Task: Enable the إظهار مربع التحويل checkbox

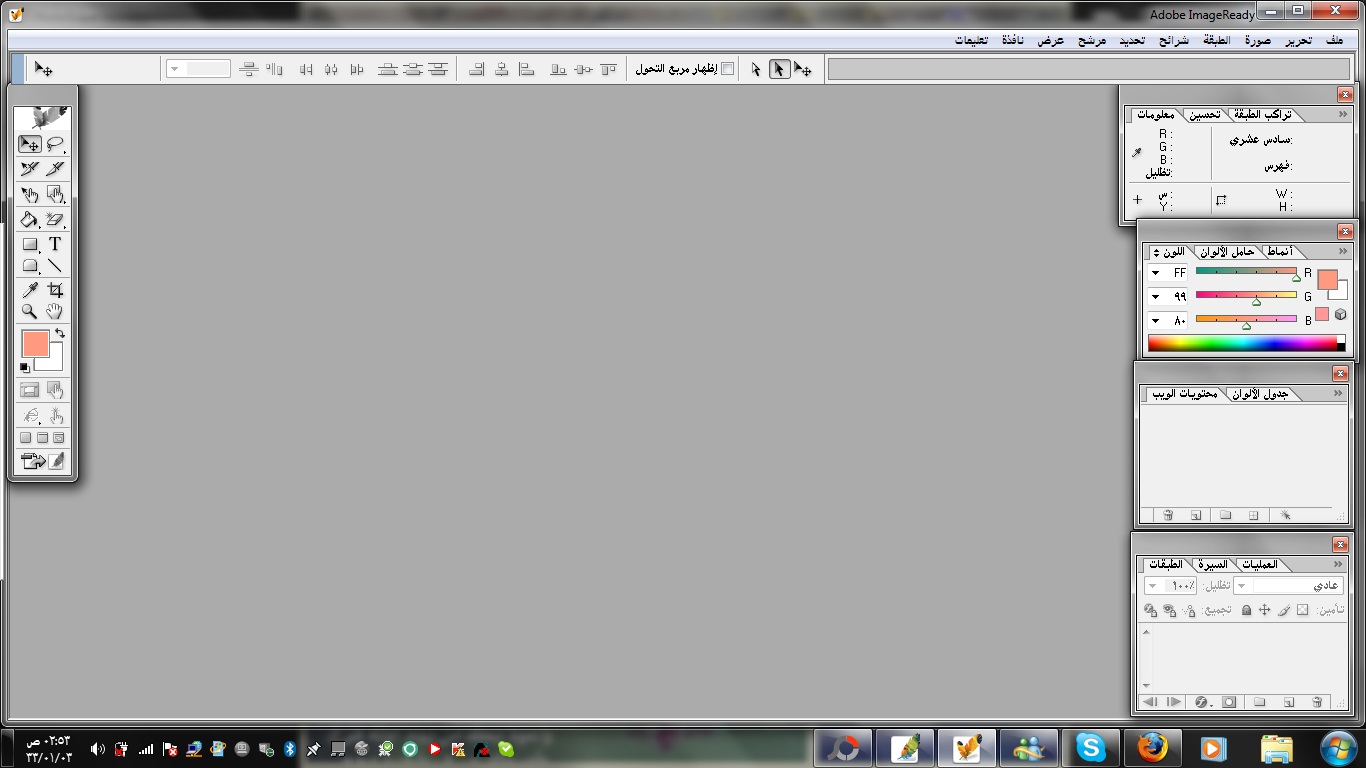Action: coord(728,69)
